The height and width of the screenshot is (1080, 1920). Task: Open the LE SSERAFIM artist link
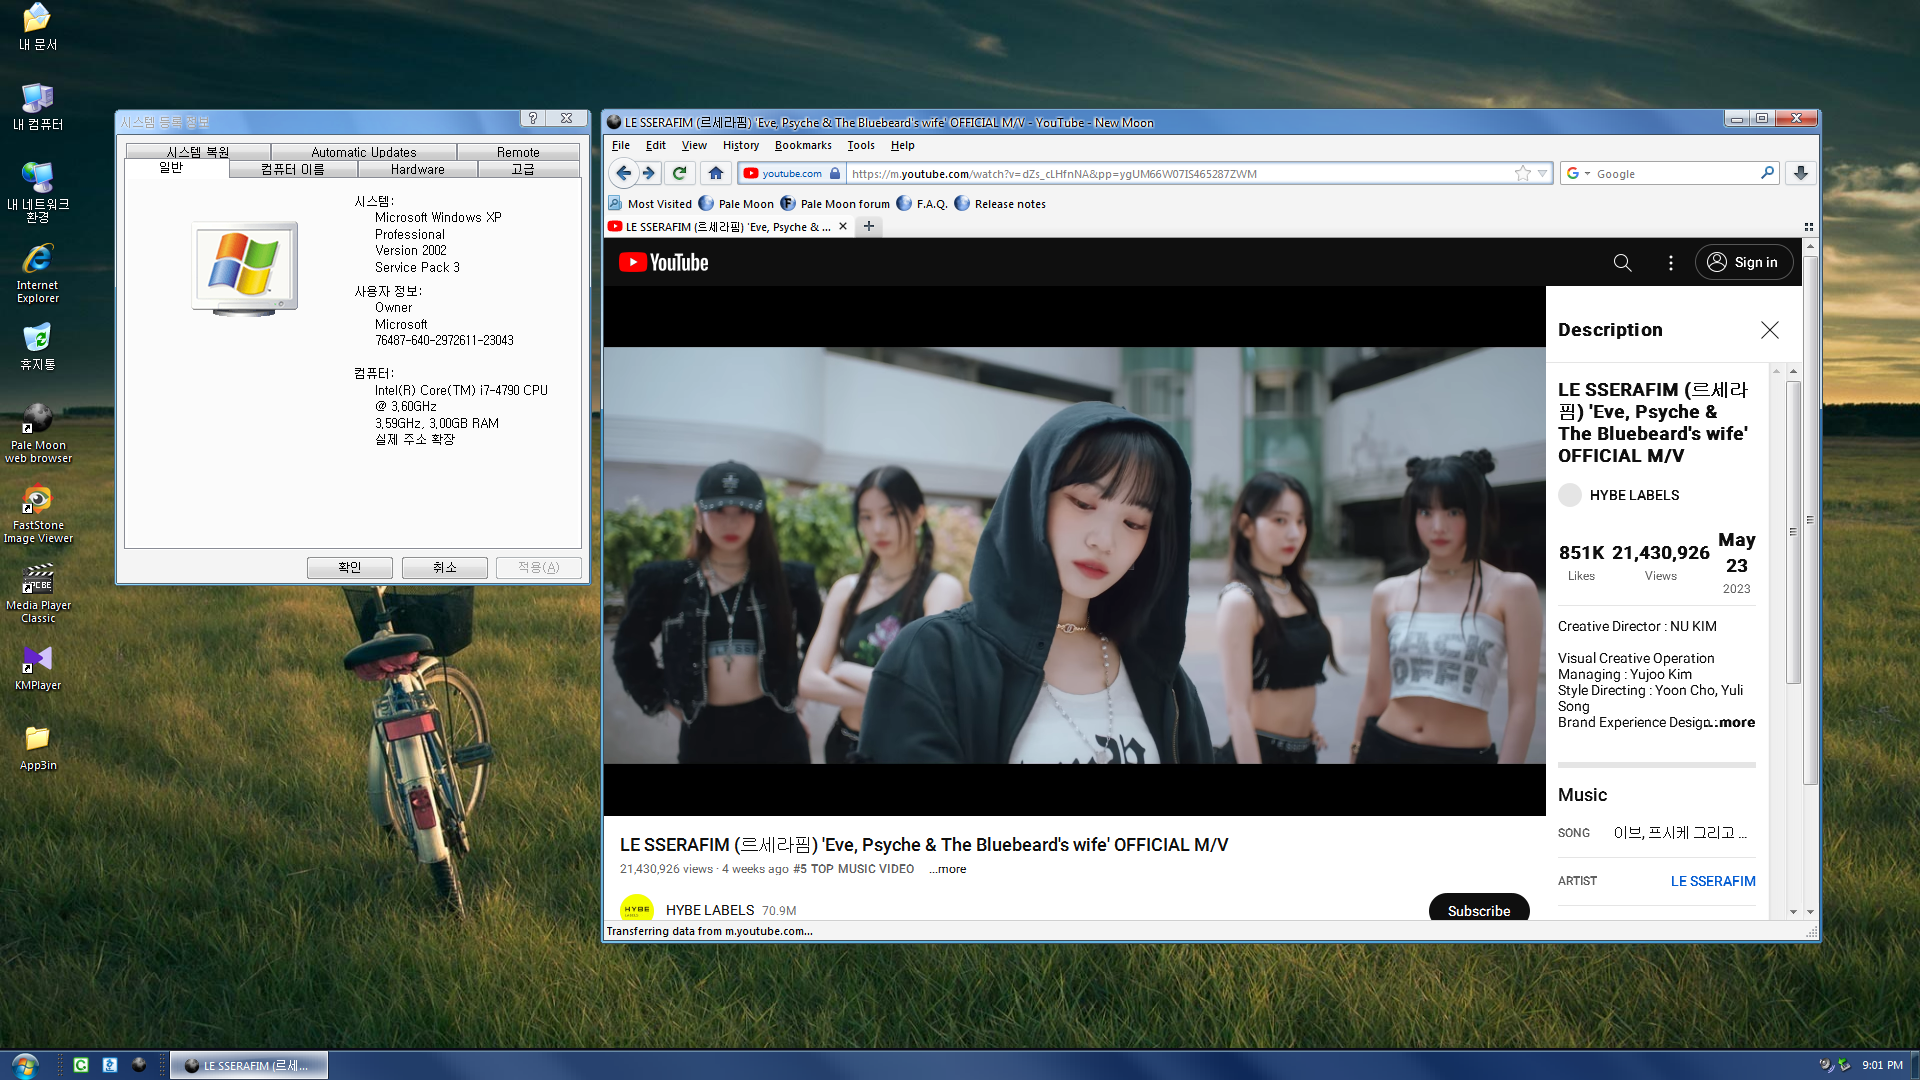point(1713,881)
